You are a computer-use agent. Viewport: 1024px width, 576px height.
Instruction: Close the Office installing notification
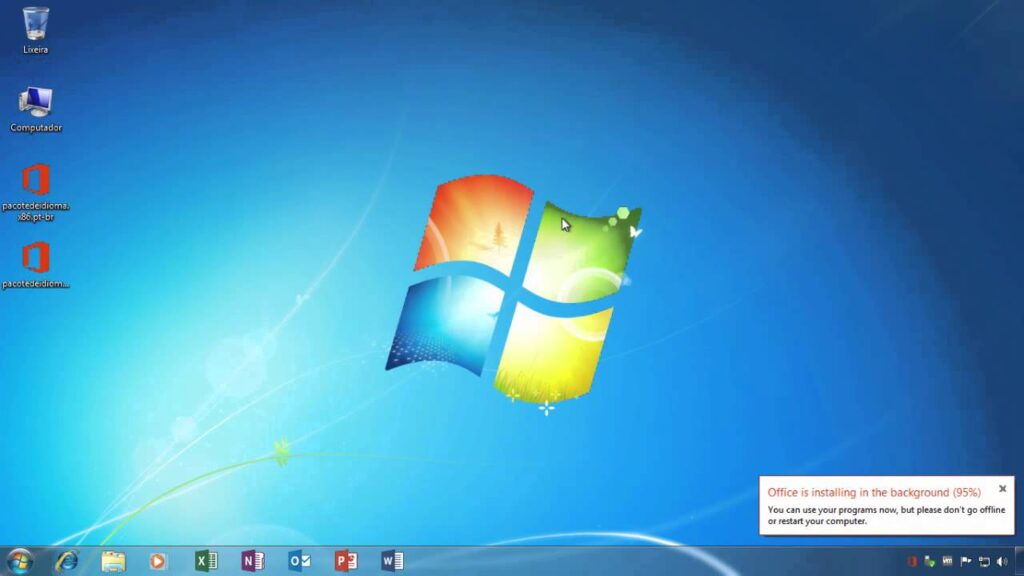(x=1002, y=488)
